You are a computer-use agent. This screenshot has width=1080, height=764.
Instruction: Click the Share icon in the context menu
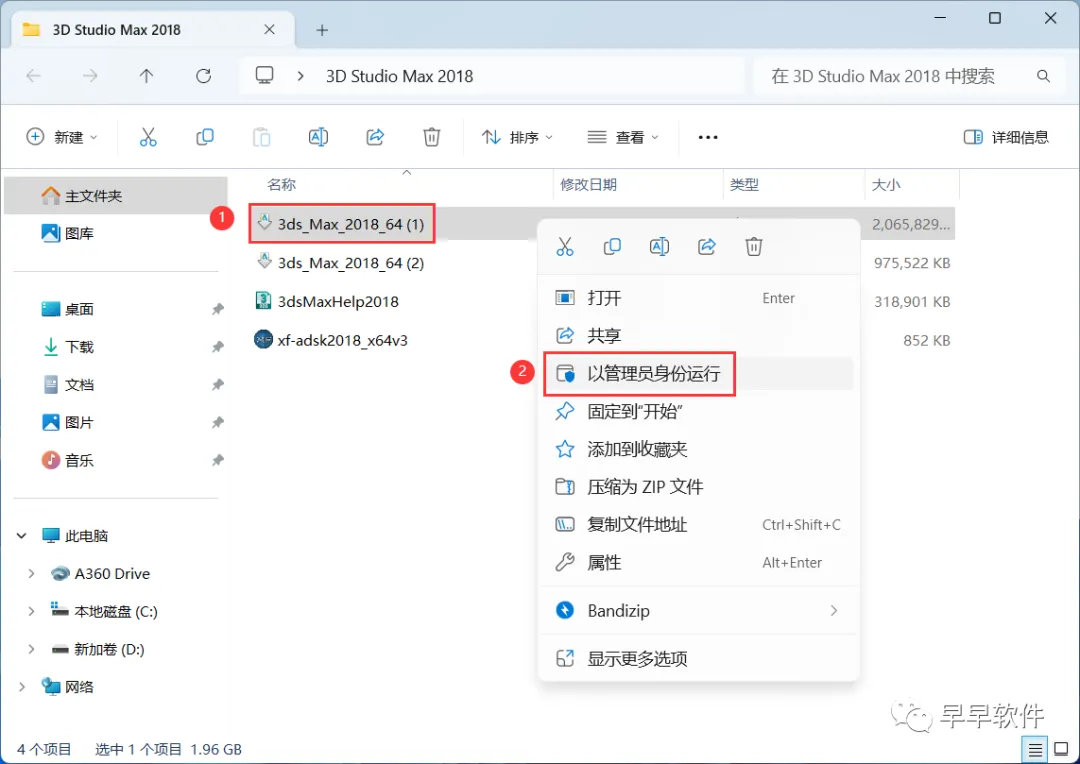coord(707,247)
